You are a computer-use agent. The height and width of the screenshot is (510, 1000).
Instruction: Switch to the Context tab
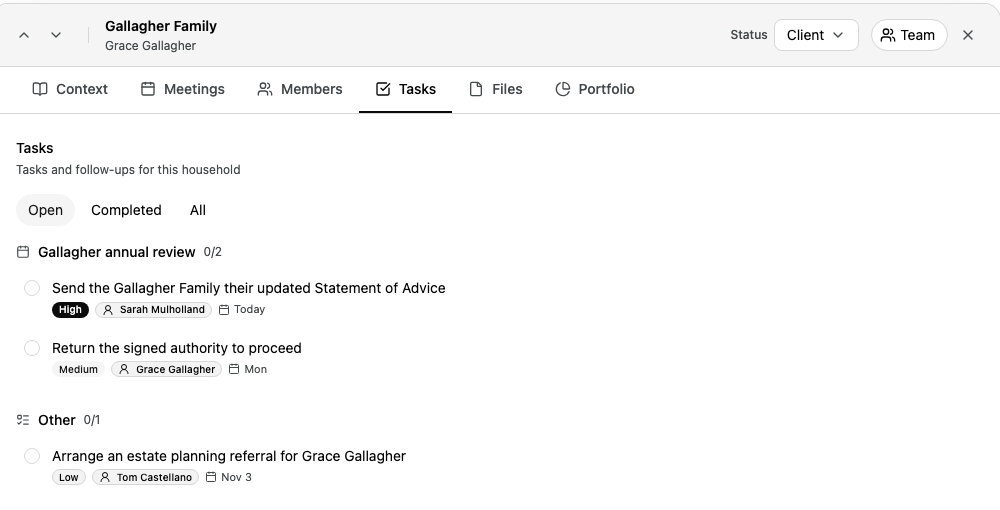tap(70, 89)
